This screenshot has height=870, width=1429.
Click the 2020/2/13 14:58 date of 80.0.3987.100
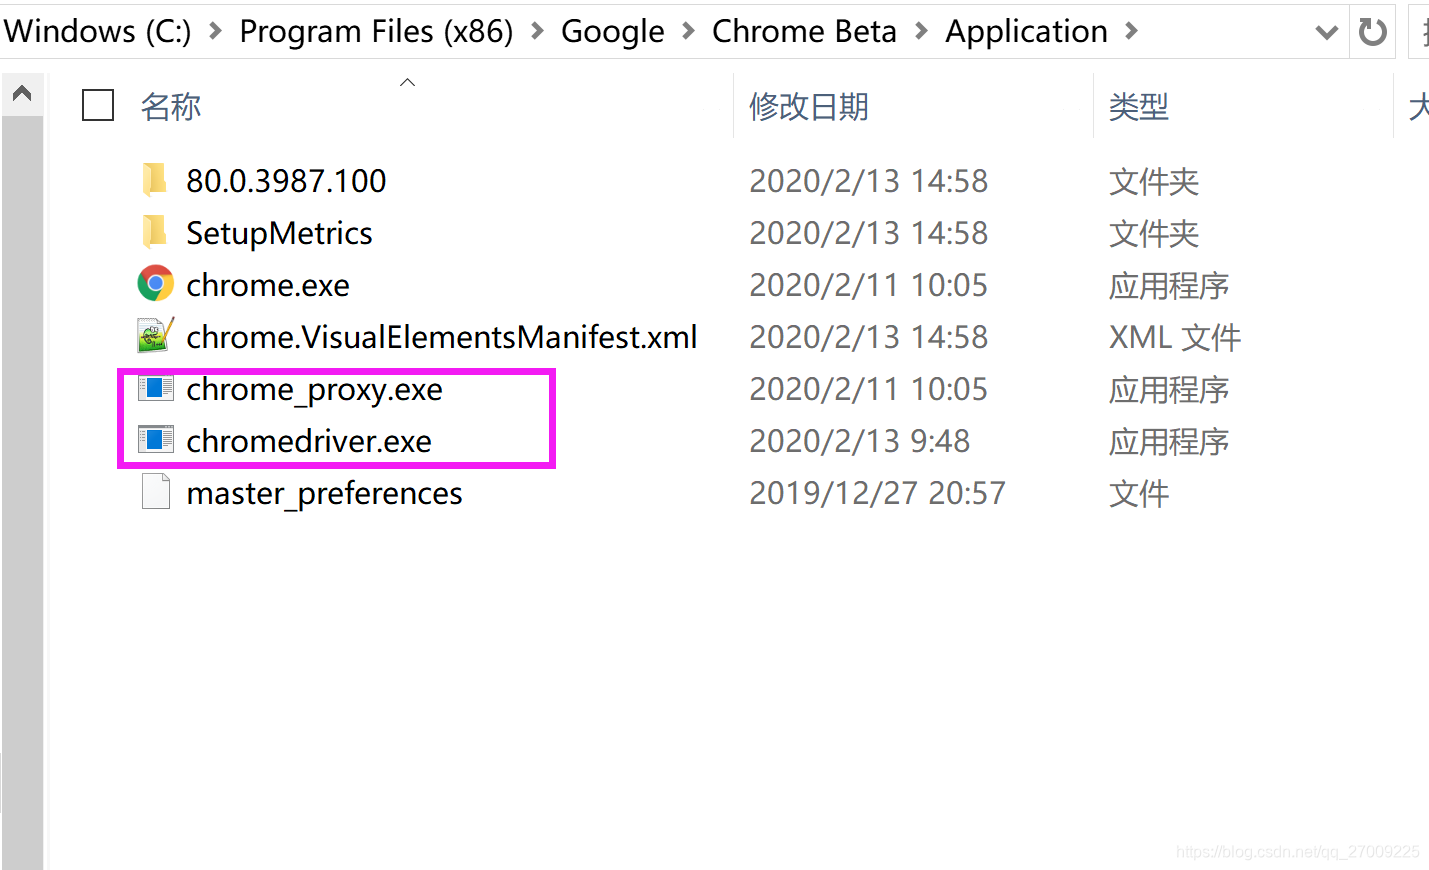(x=868, y=181)
